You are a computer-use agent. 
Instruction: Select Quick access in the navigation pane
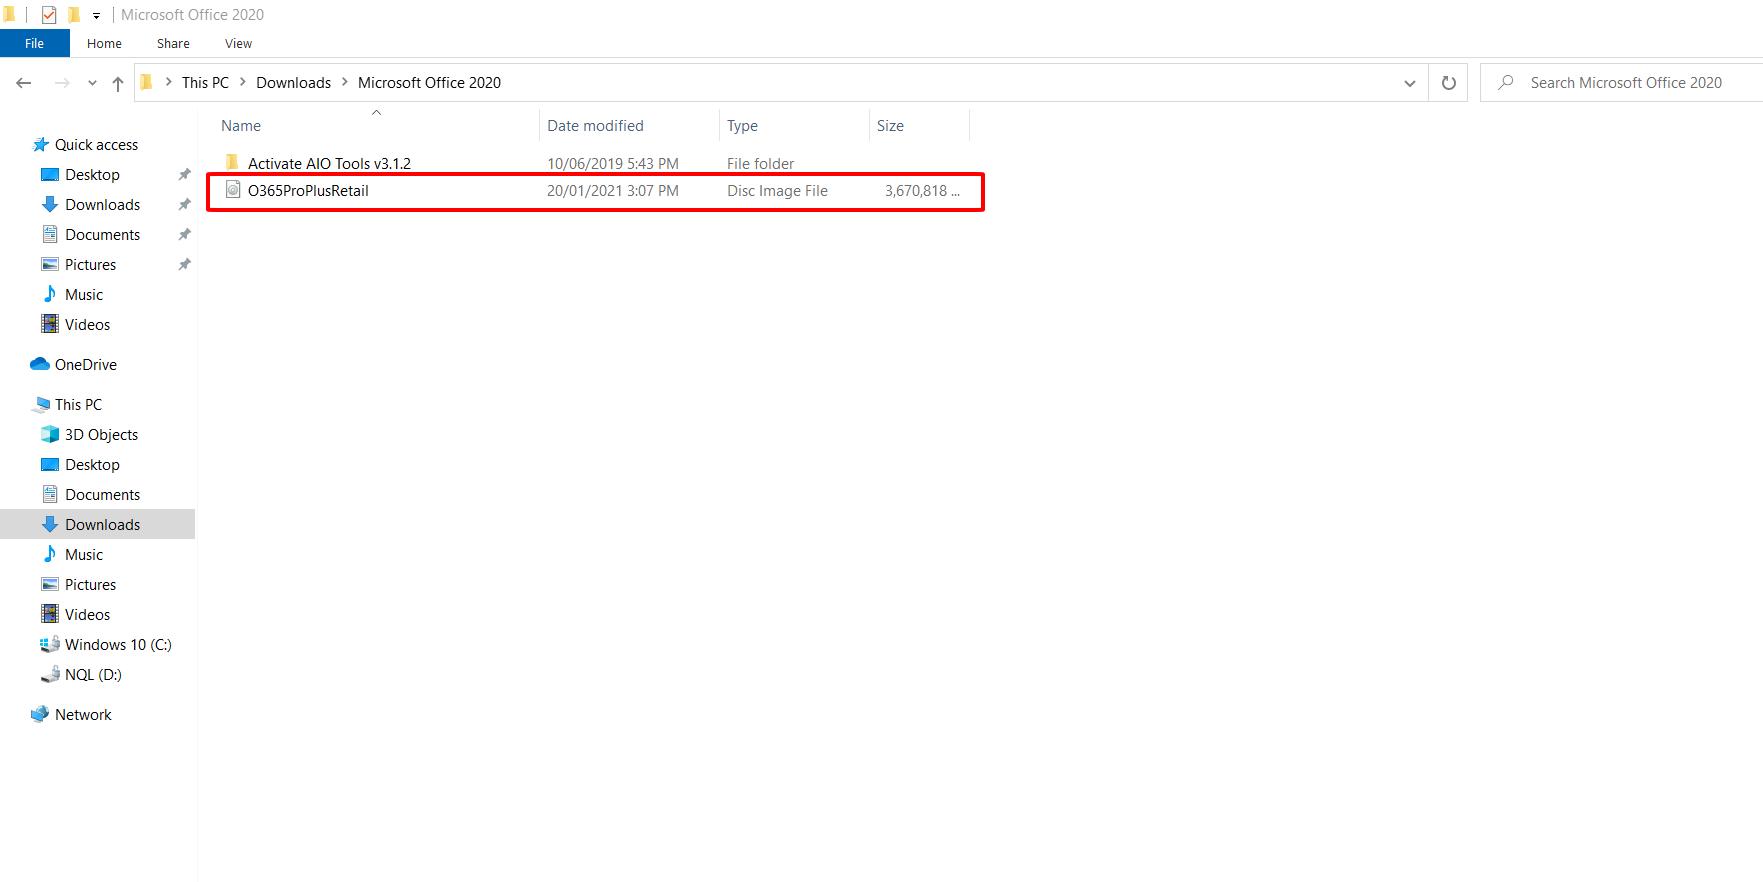tap(96, 145)
